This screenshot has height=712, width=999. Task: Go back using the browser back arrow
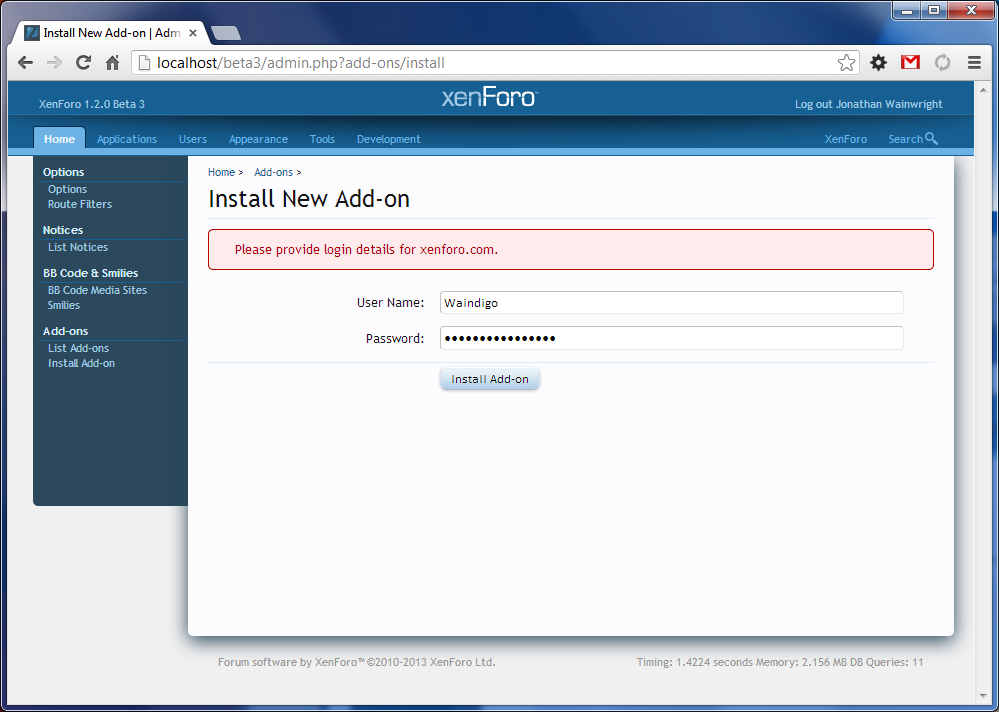coord(25,62)
